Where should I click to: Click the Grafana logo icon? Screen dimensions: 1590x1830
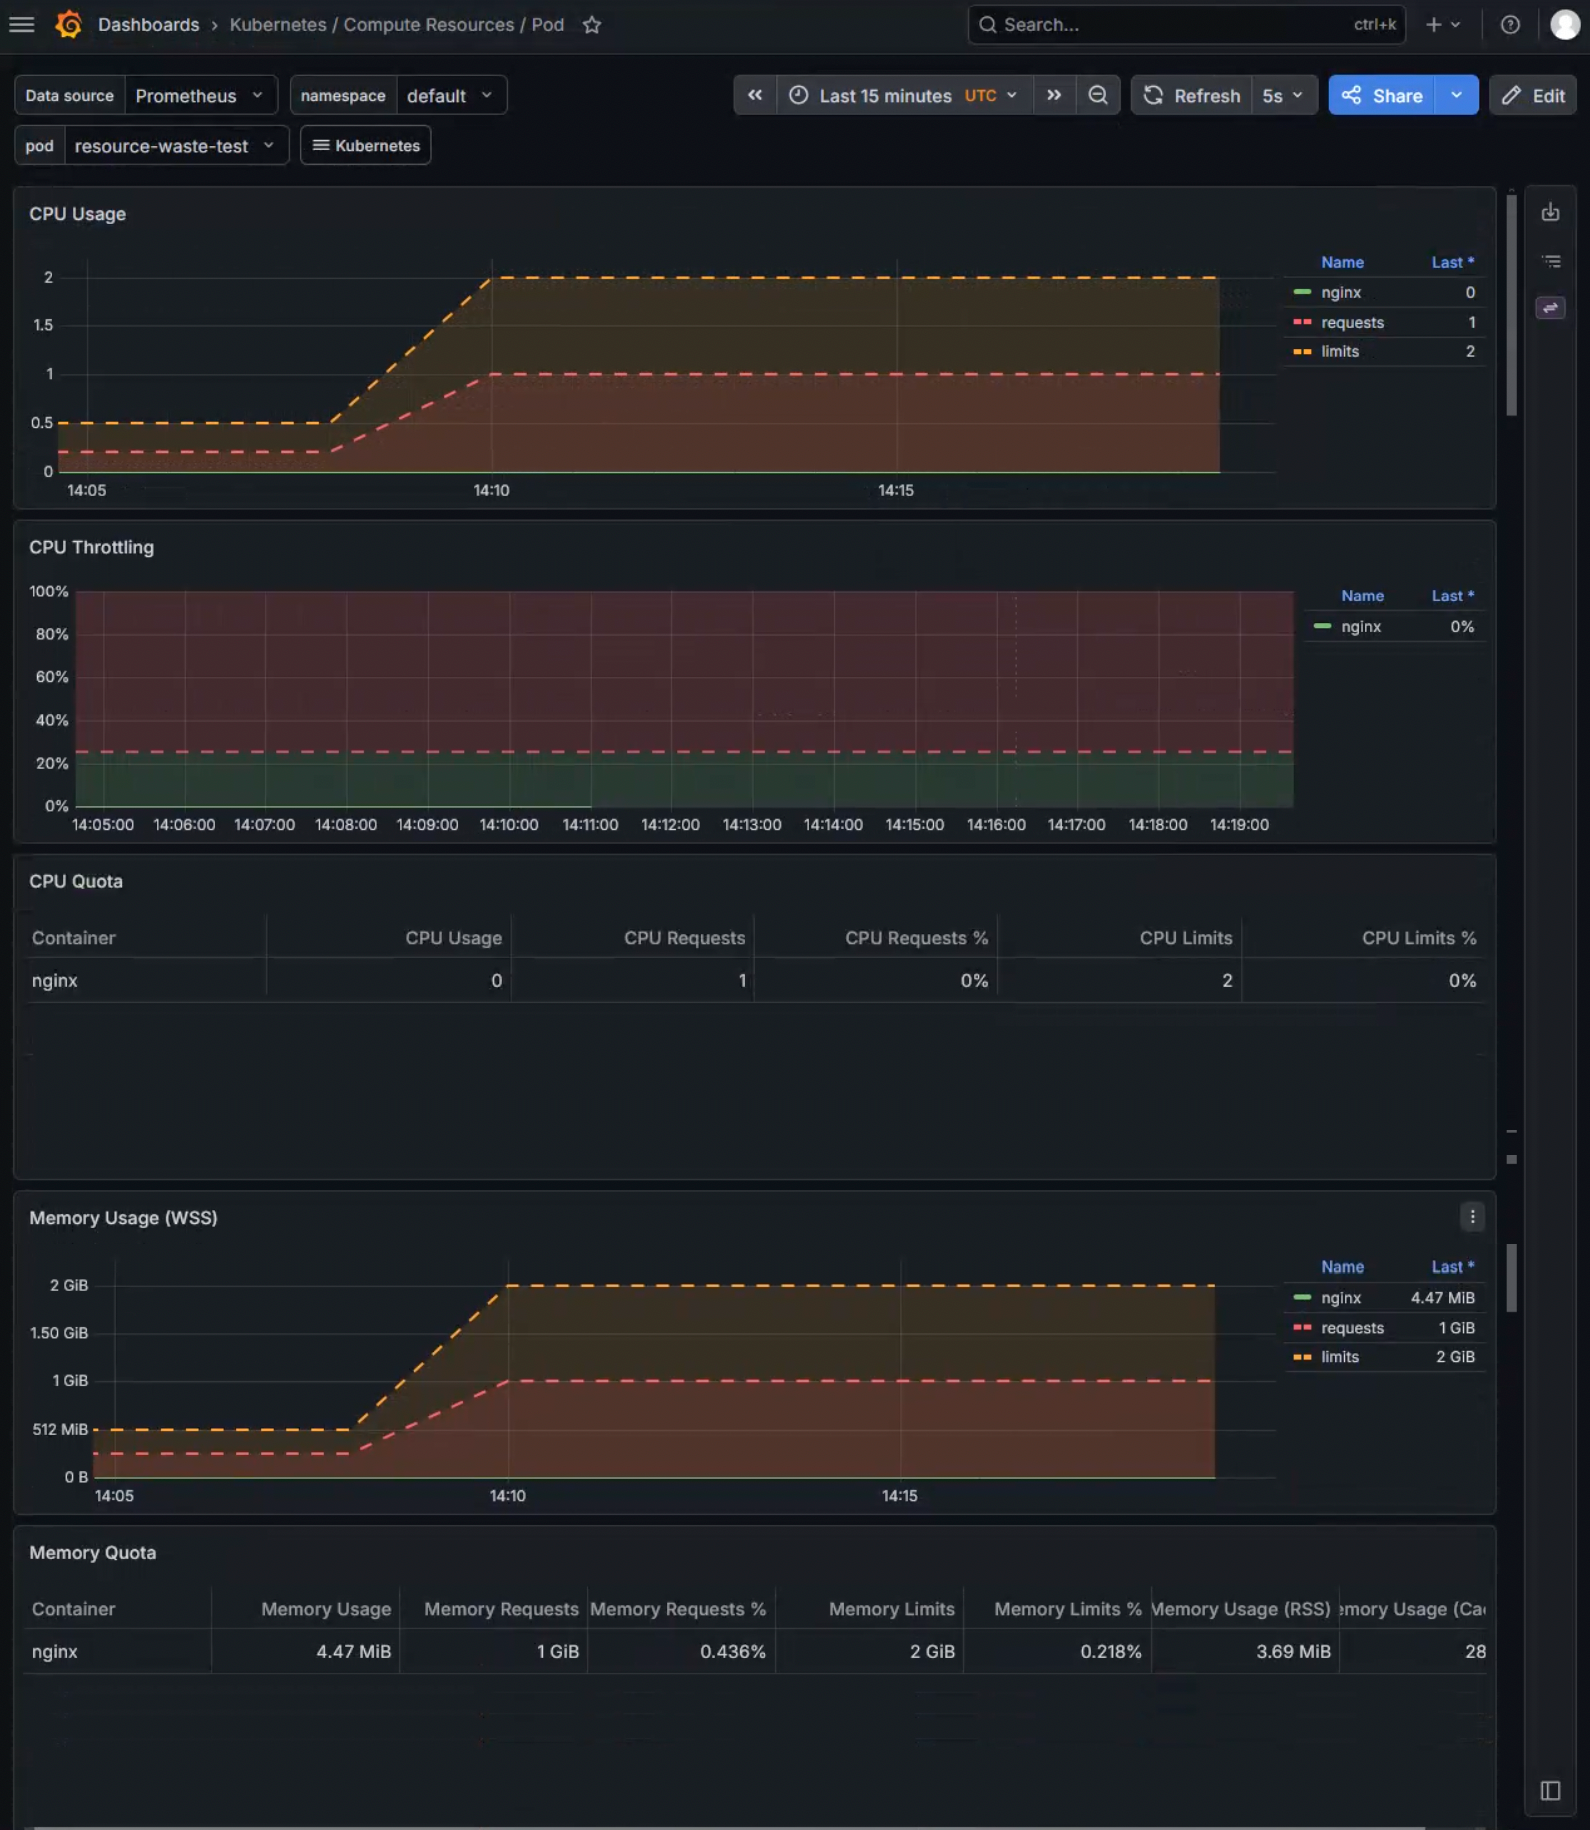(x=68, y=25)
